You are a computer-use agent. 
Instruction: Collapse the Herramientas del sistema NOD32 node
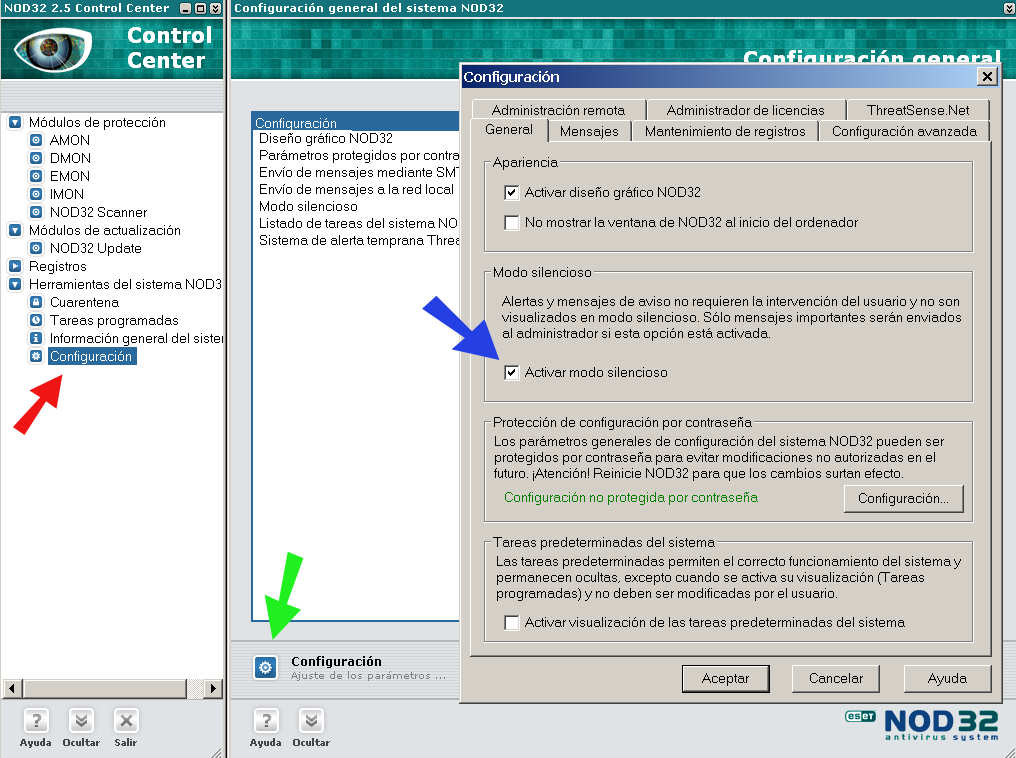15,285
